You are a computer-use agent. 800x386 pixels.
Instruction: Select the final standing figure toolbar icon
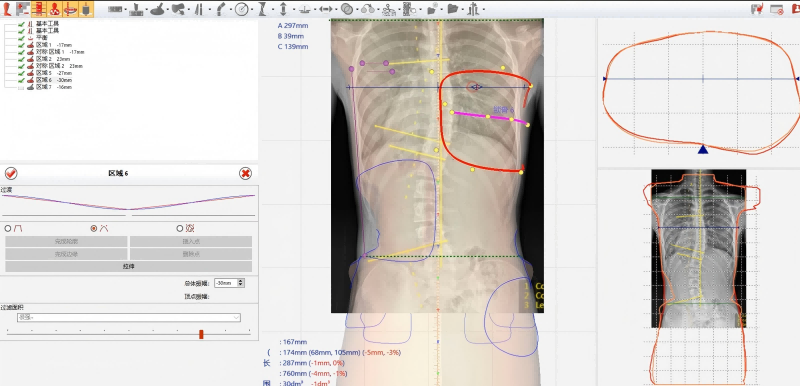(x=473, y=9)
